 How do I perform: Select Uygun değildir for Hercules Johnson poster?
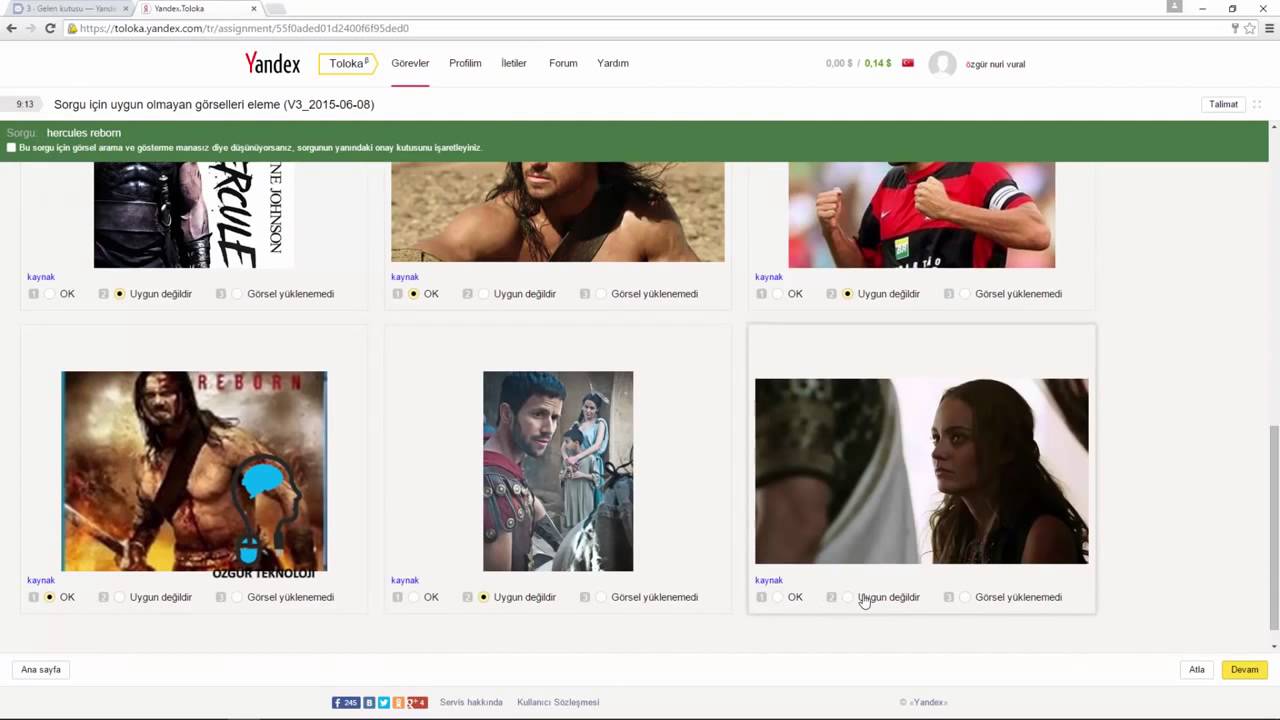[x=119, y=294]
